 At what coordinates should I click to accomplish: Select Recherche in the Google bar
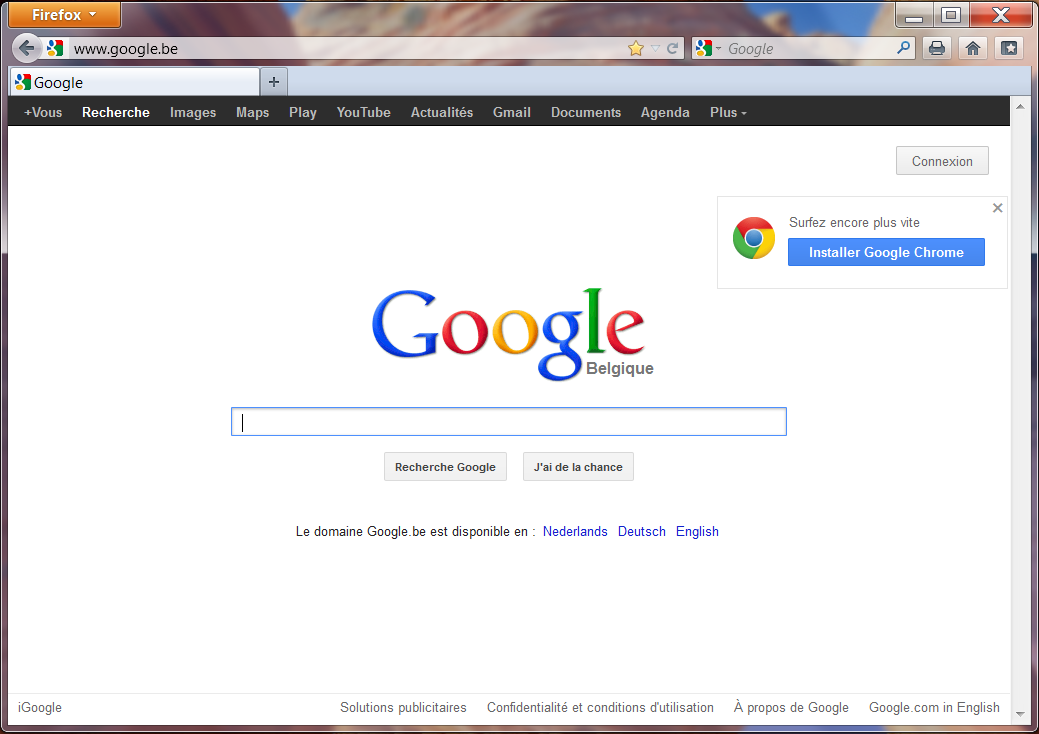tap(116, 112)
